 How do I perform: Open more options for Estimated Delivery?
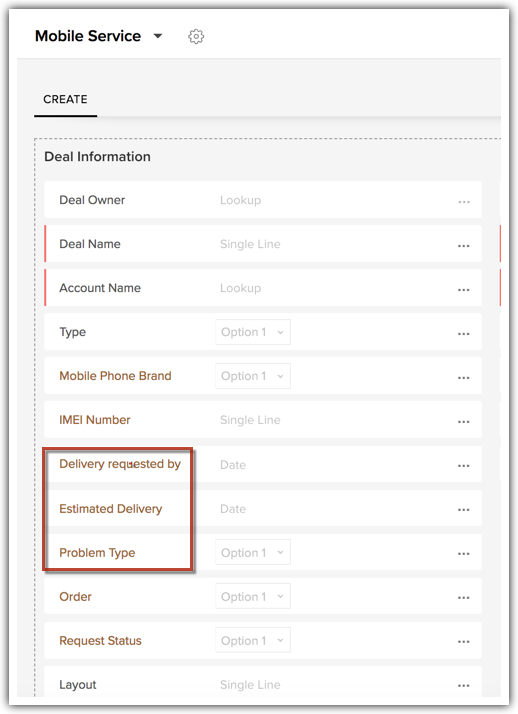(464, 510)
